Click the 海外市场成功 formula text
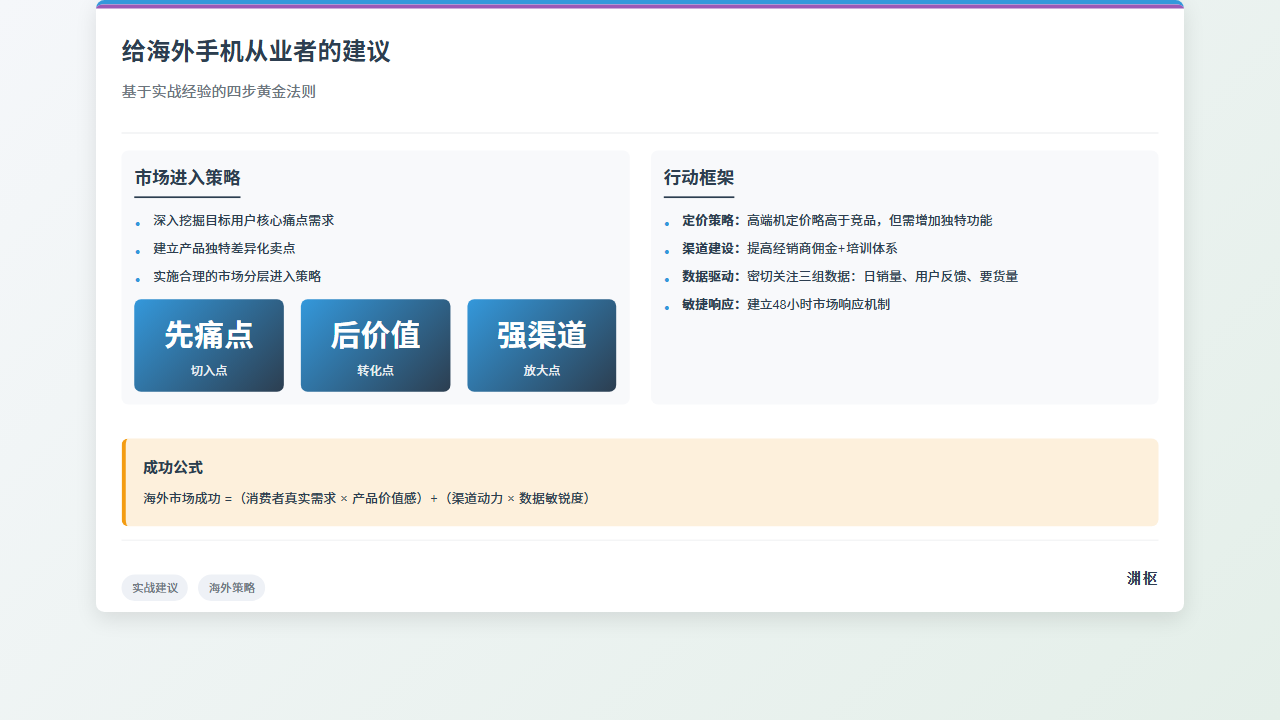Viewport: 1280px width, 720px height. (367, 498)
